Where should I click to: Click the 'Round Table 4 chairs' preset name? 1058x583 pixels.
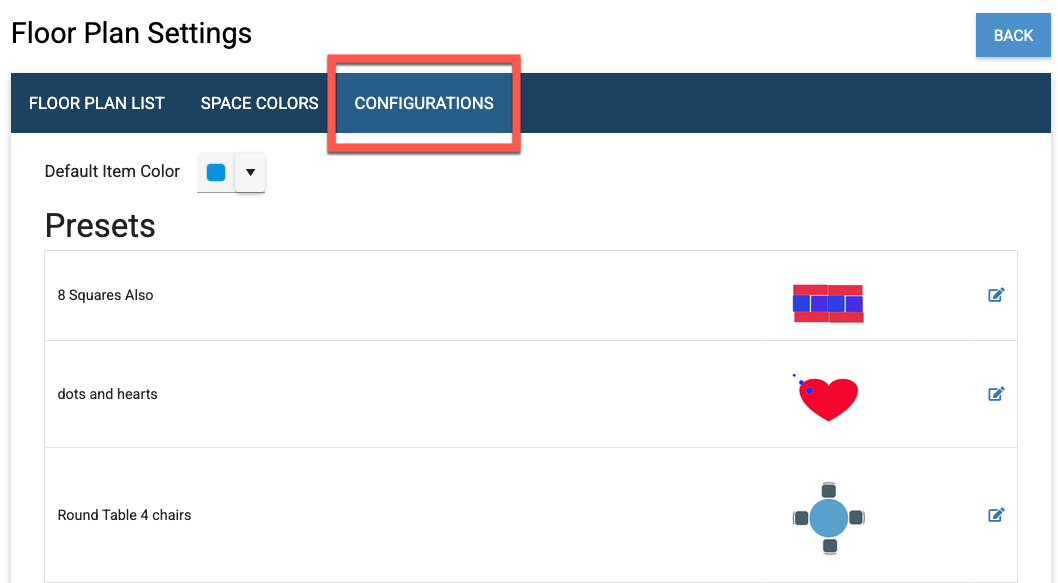point(124,515)
